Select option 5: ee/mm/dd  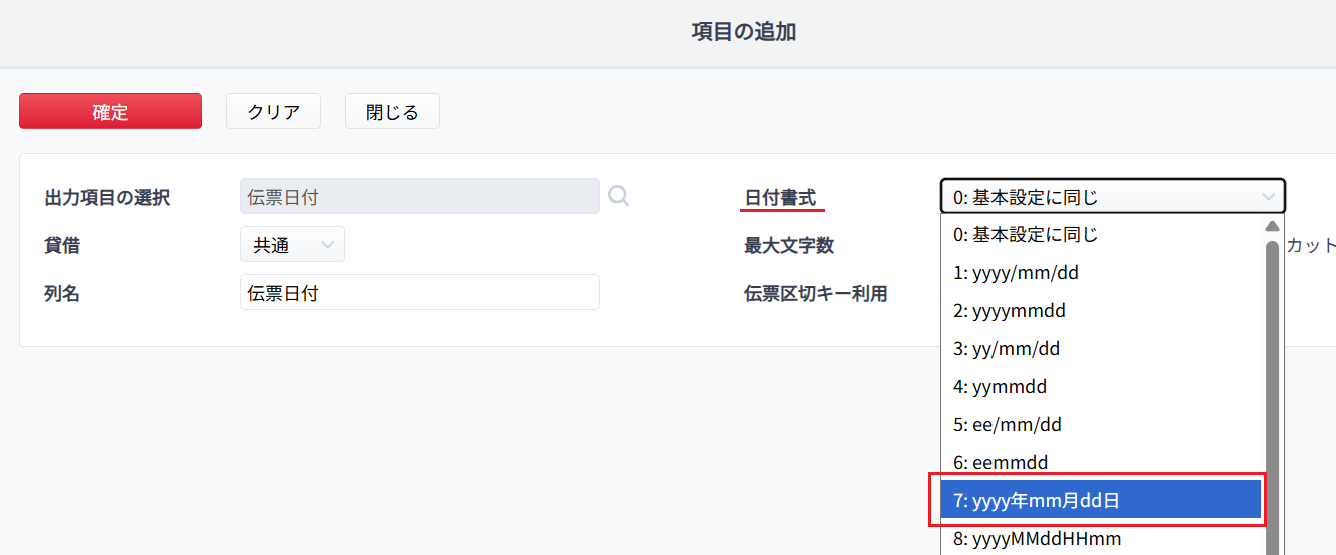pos(1101,425)
